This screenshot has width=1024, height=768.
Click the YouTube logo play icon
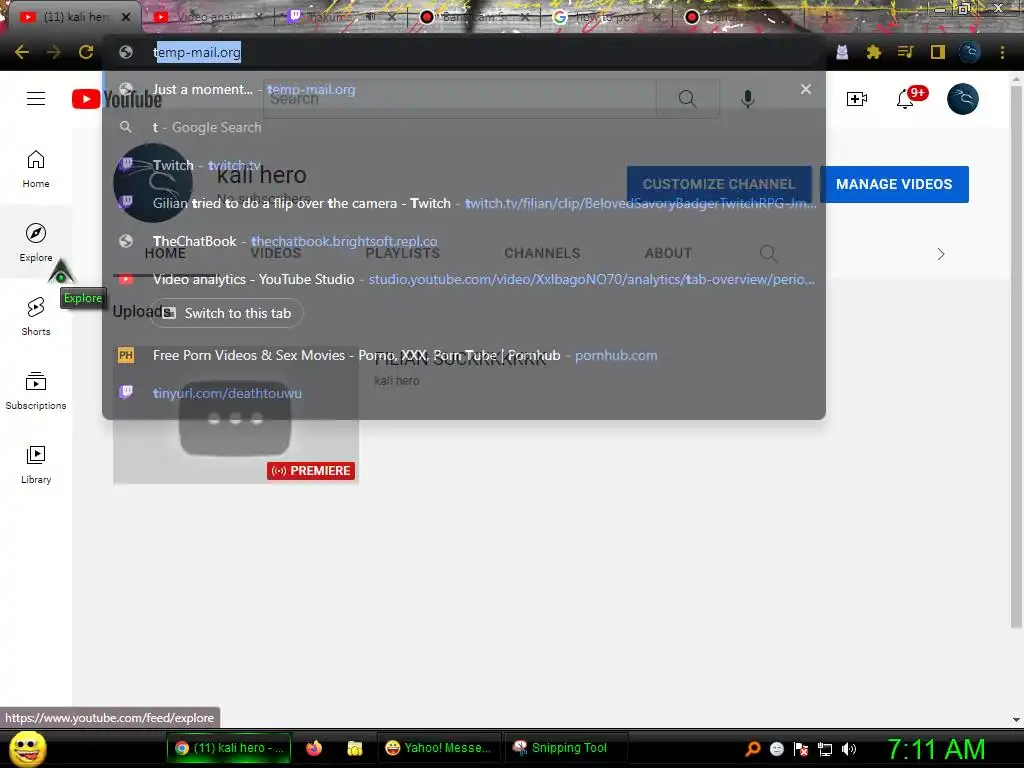(86, 99)
